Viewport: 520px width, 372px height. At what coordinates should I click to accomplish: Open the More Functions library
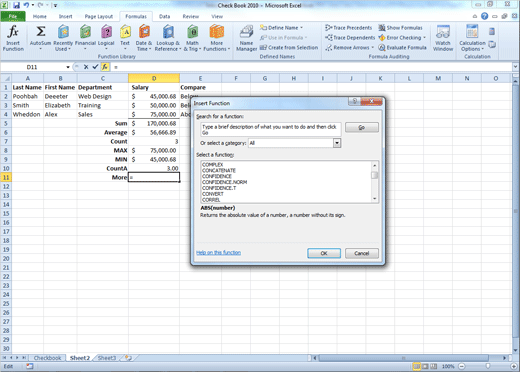[x=217, y=38]
